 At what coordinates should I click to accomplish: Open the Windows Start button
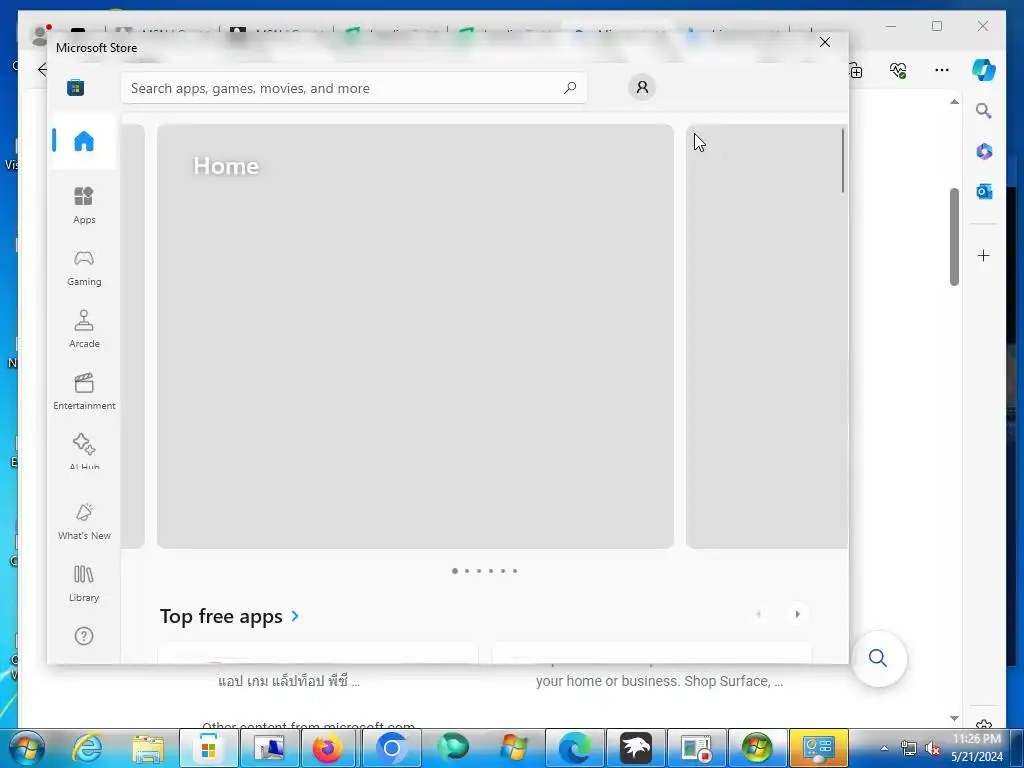(x=26, y=748)
